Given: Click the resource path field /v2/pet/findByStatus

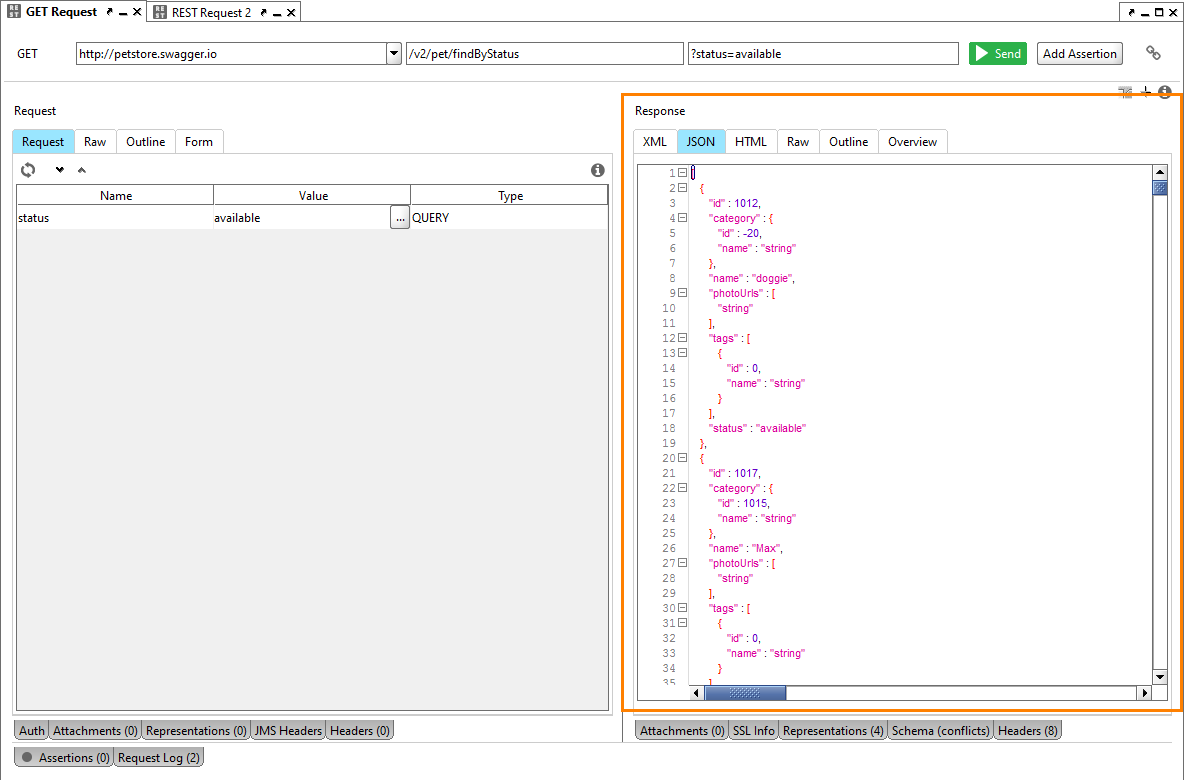Looking at the screenshot, I should point(545,54).
